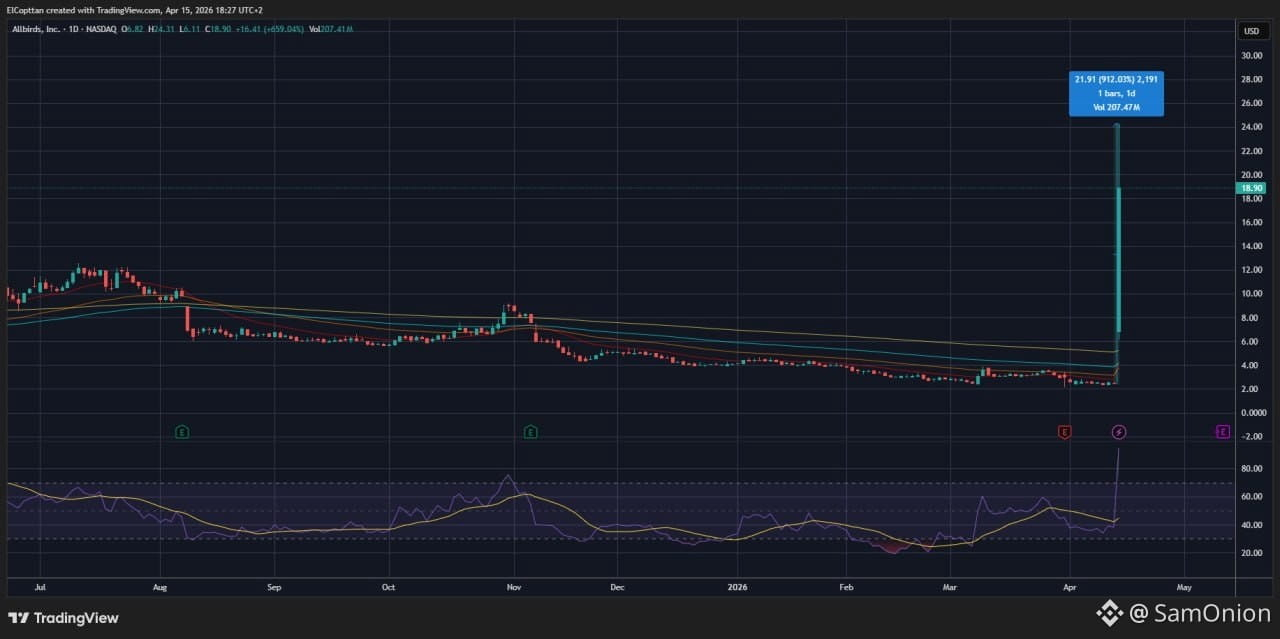Click 60.00 on the RSI scale
1280x639 pixels.
tap(1251, 497)
